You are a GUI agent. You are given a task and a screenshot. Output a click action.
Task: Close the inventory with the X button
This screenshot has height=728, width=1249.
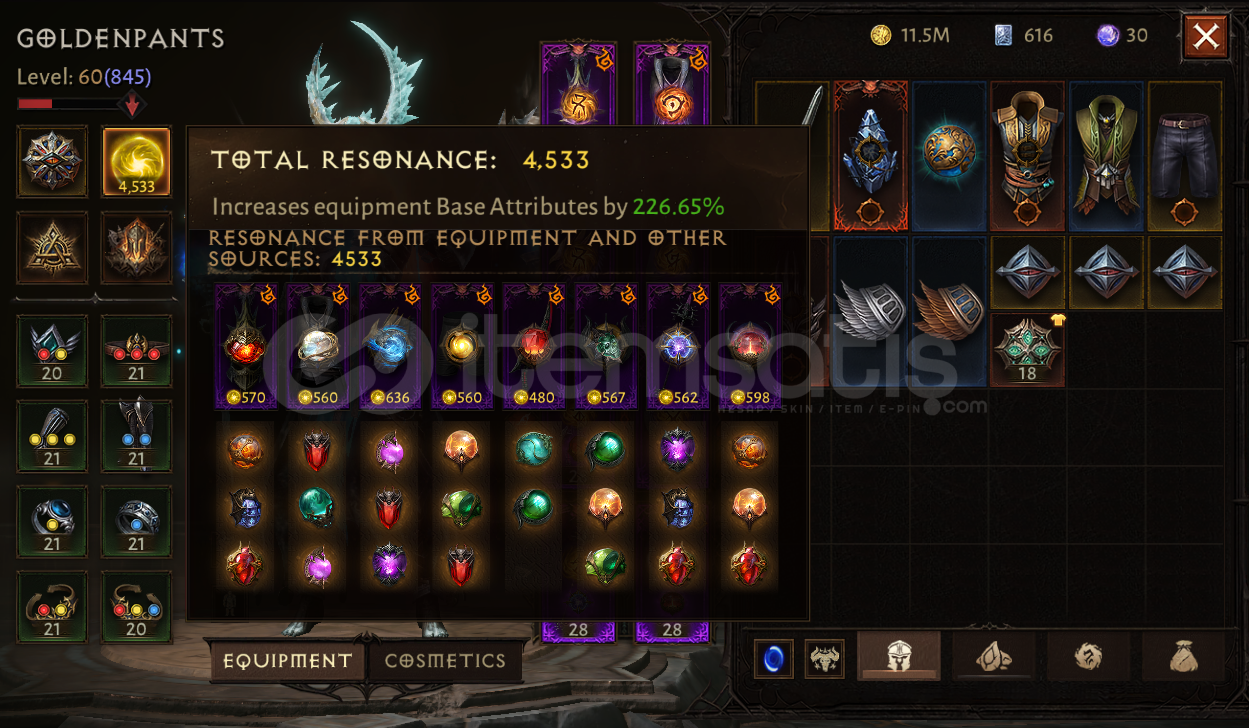(x=1206, y=37)
